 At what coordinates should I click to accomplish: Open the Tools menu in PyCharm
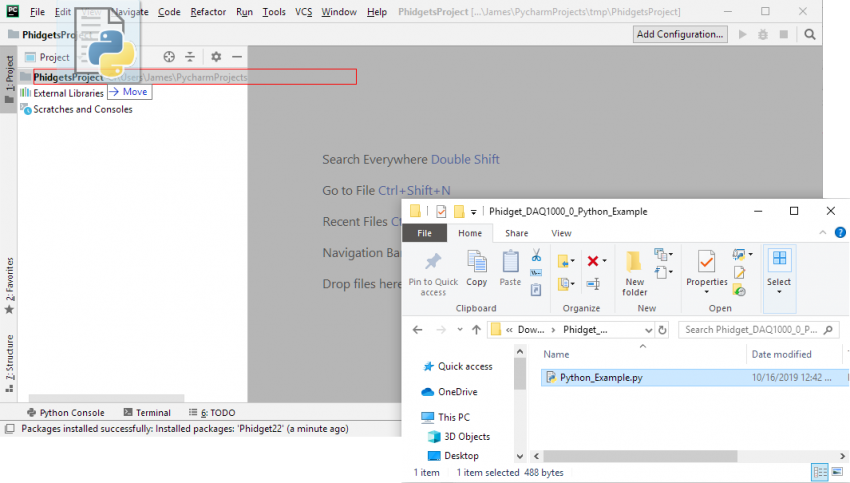[274, 11]
